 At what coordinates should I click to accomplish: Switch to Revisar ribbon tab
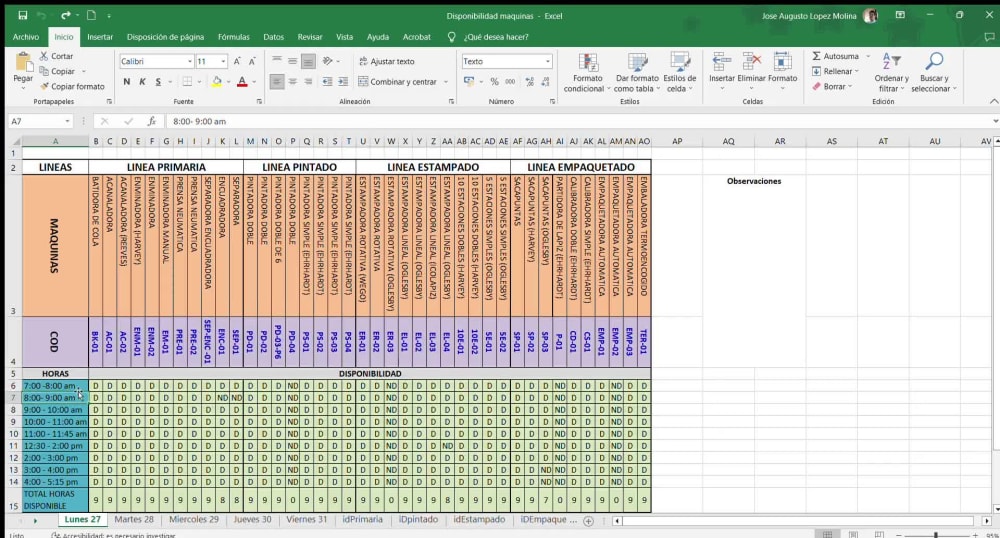(x=310, y=37)
